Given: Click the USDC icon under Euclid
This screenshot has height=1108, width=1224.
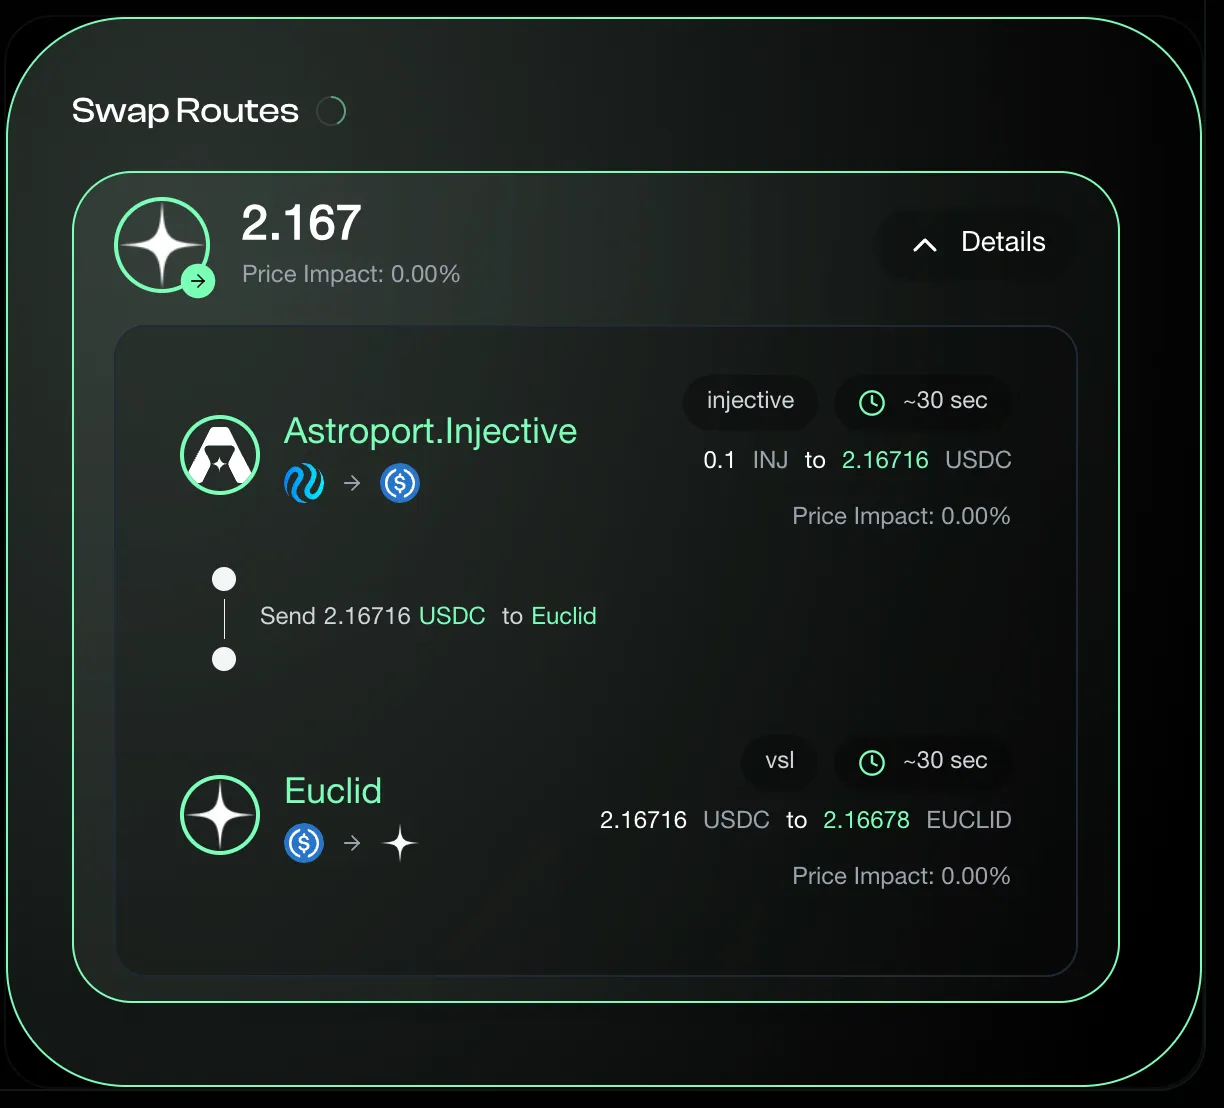Looking at the screenshot, I should [304, 843].
